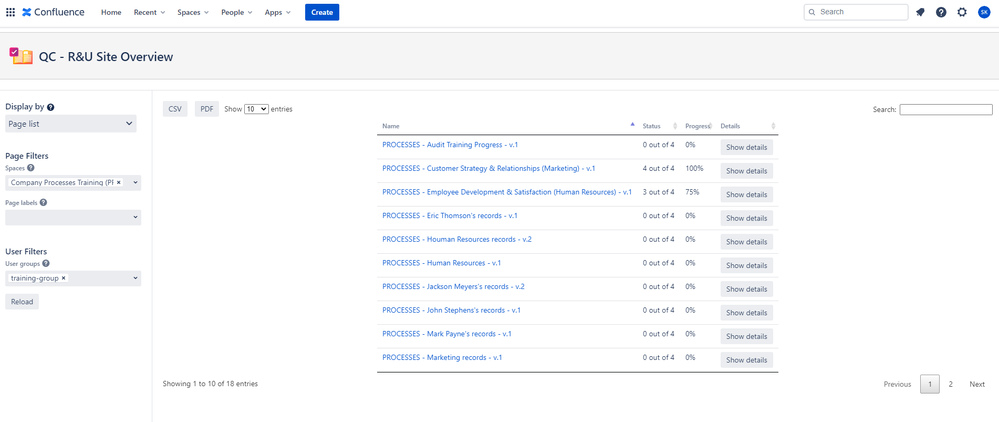Open the settings gear icon
This screenshot has width=999, height=422.
pyautogui.click(x=962, y=12)
